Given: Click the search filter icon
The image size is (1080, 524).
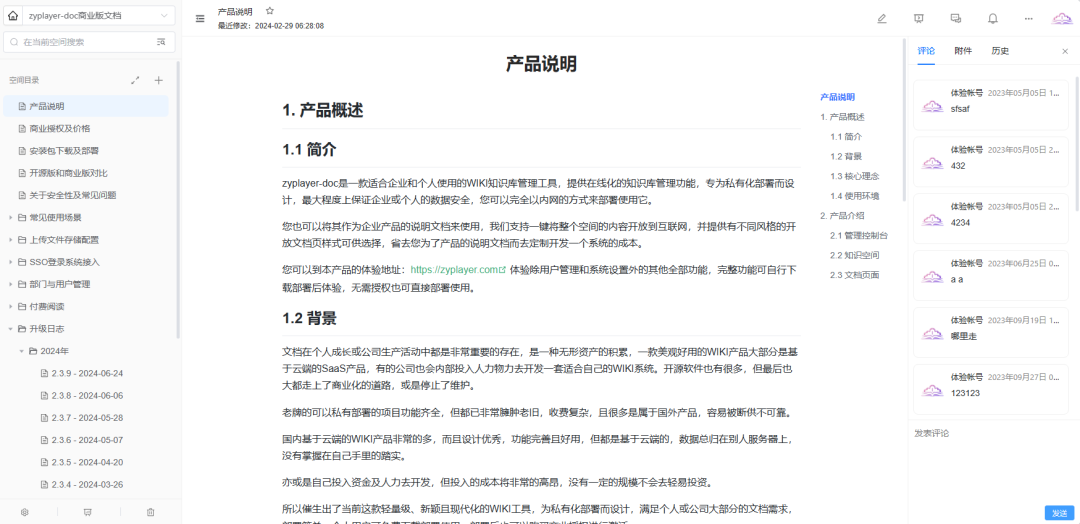Looking at the screenshot, I should tap(161, 42).
